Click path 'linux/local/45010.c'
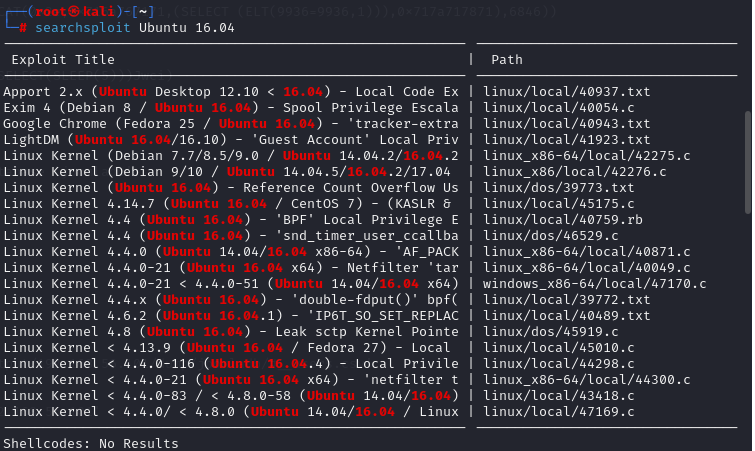Screen dimensions: 755x451 click(x=559, y=348)
